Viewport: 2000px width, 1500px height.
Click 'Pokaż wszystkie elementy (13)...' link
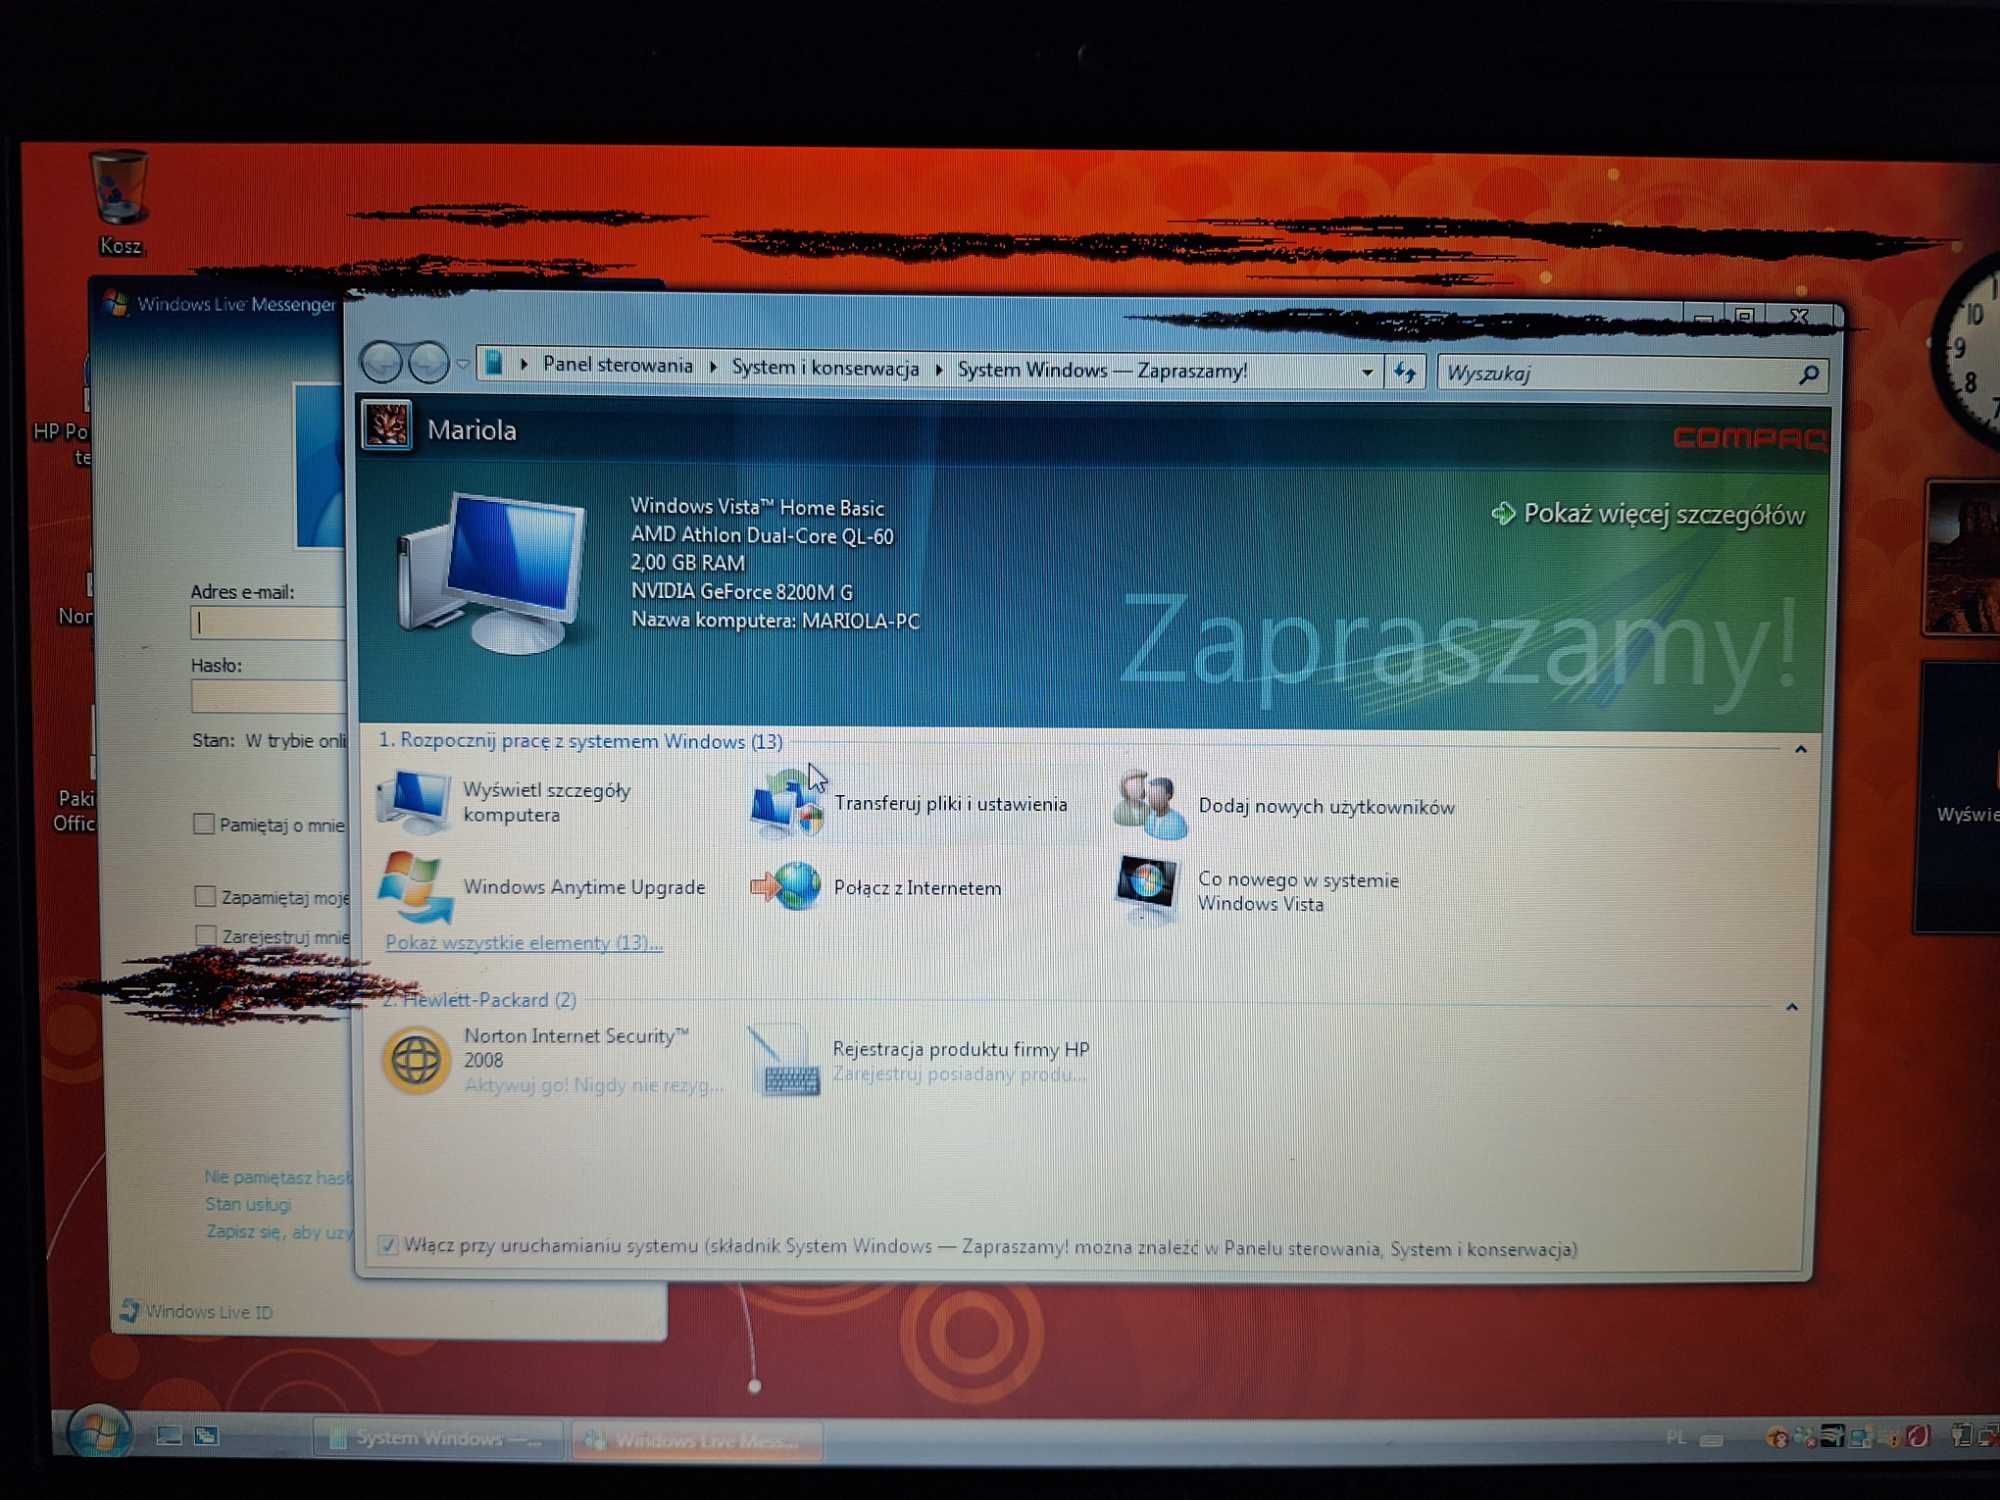point(524,942)
